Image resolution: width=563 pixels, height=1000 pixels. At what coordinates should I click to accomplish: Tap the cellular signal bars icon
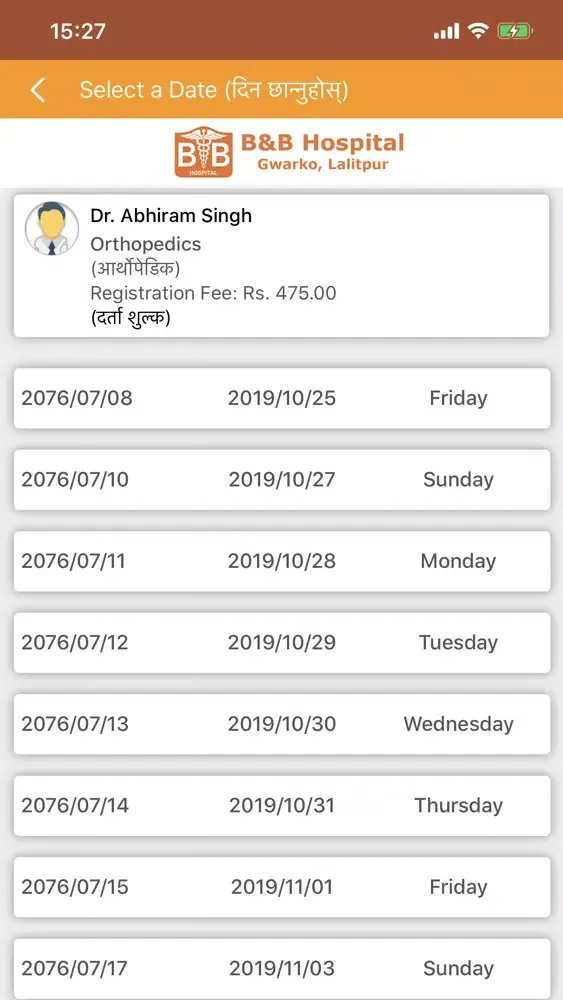[446, 31]
